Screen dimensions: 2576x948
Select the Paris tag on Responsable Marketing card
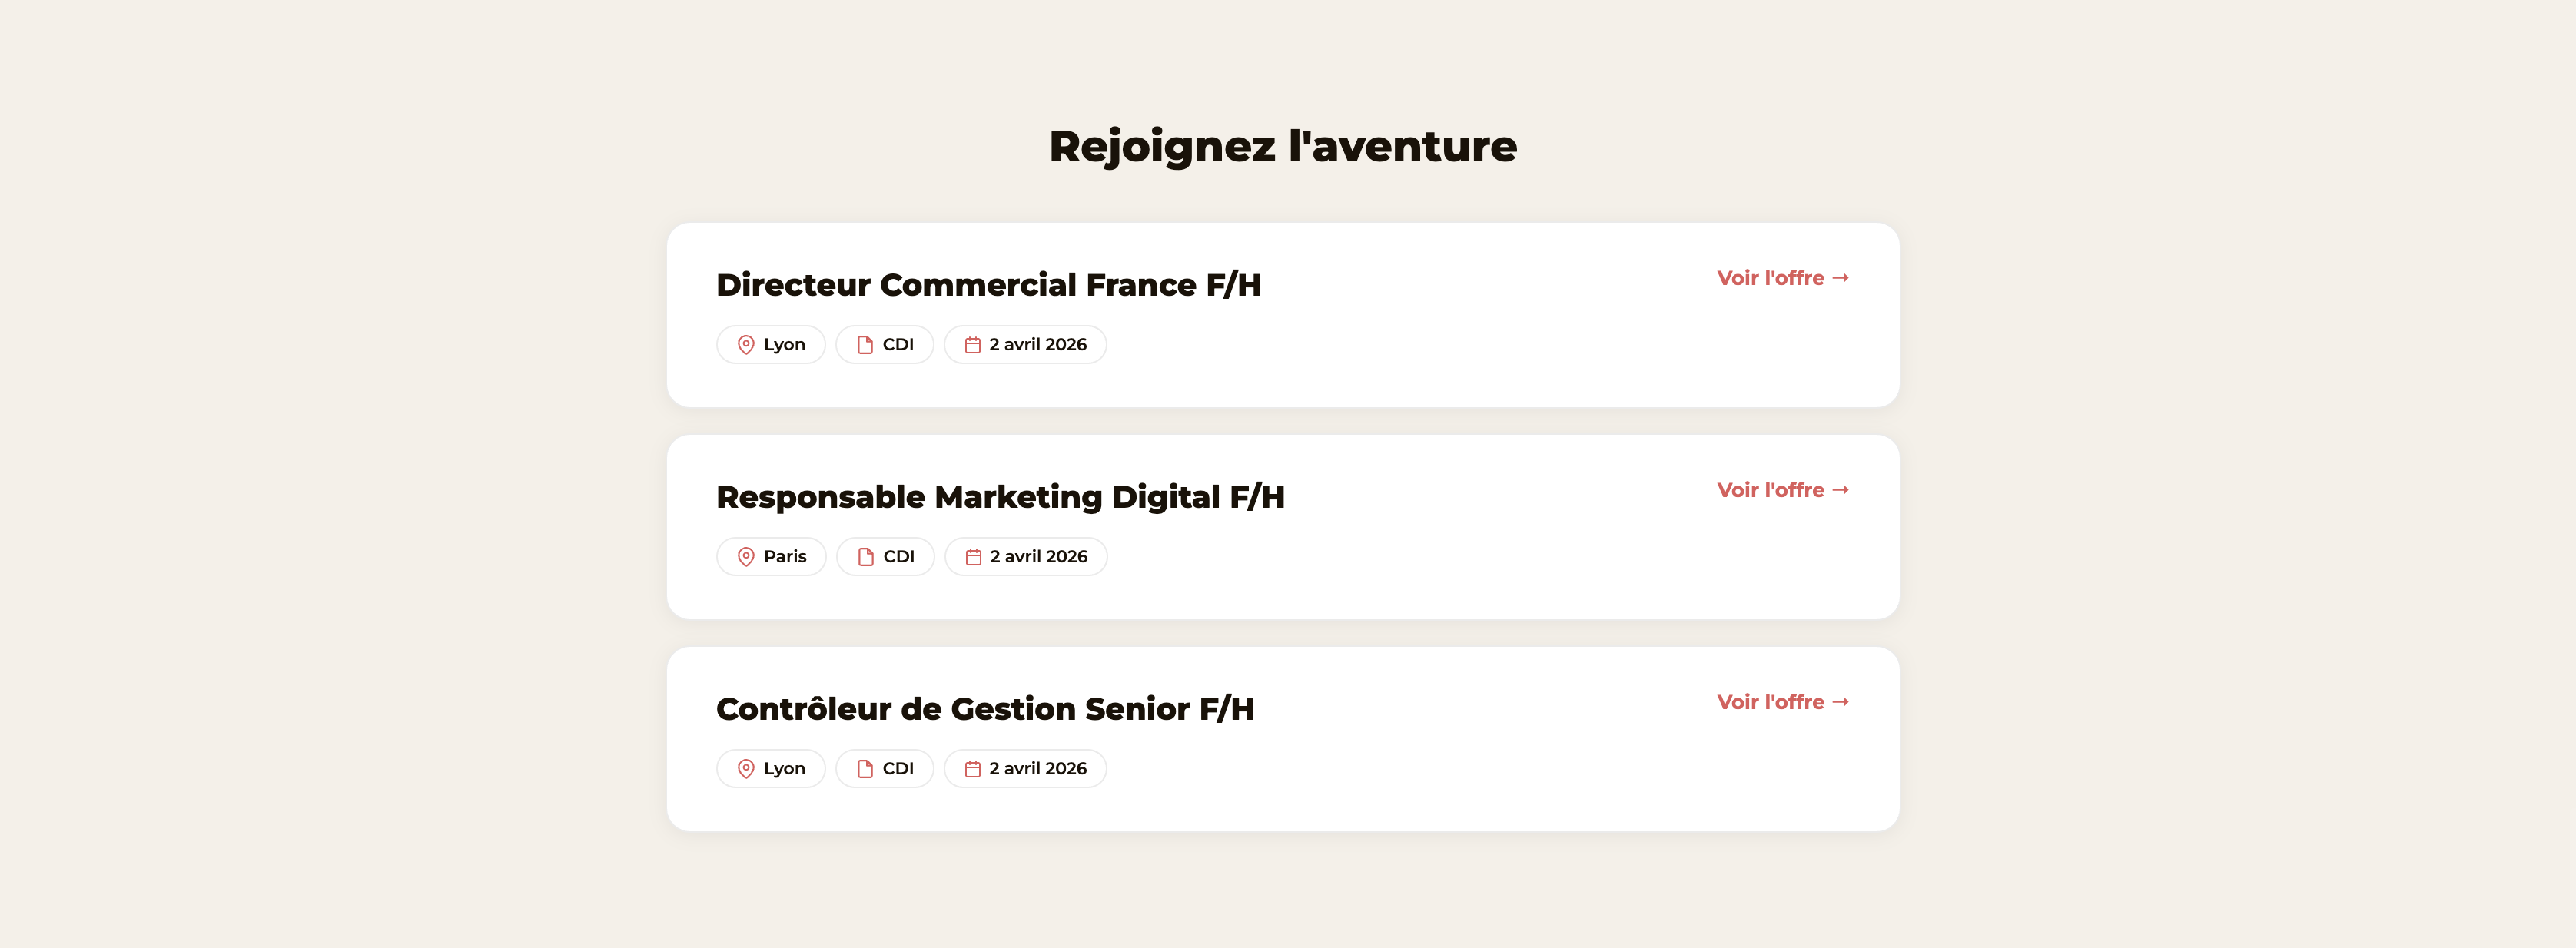[x=770, y=556]
